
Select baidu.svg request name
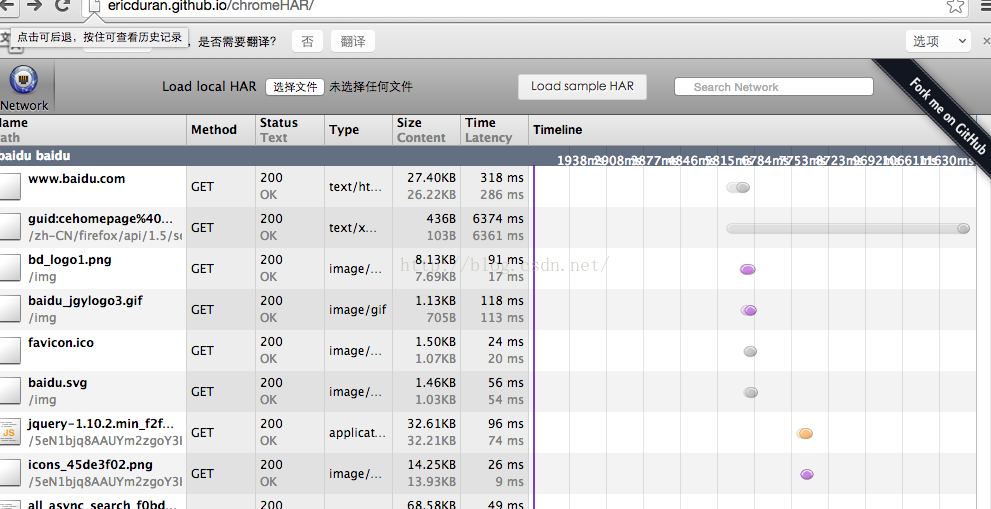tap(58, 383)
